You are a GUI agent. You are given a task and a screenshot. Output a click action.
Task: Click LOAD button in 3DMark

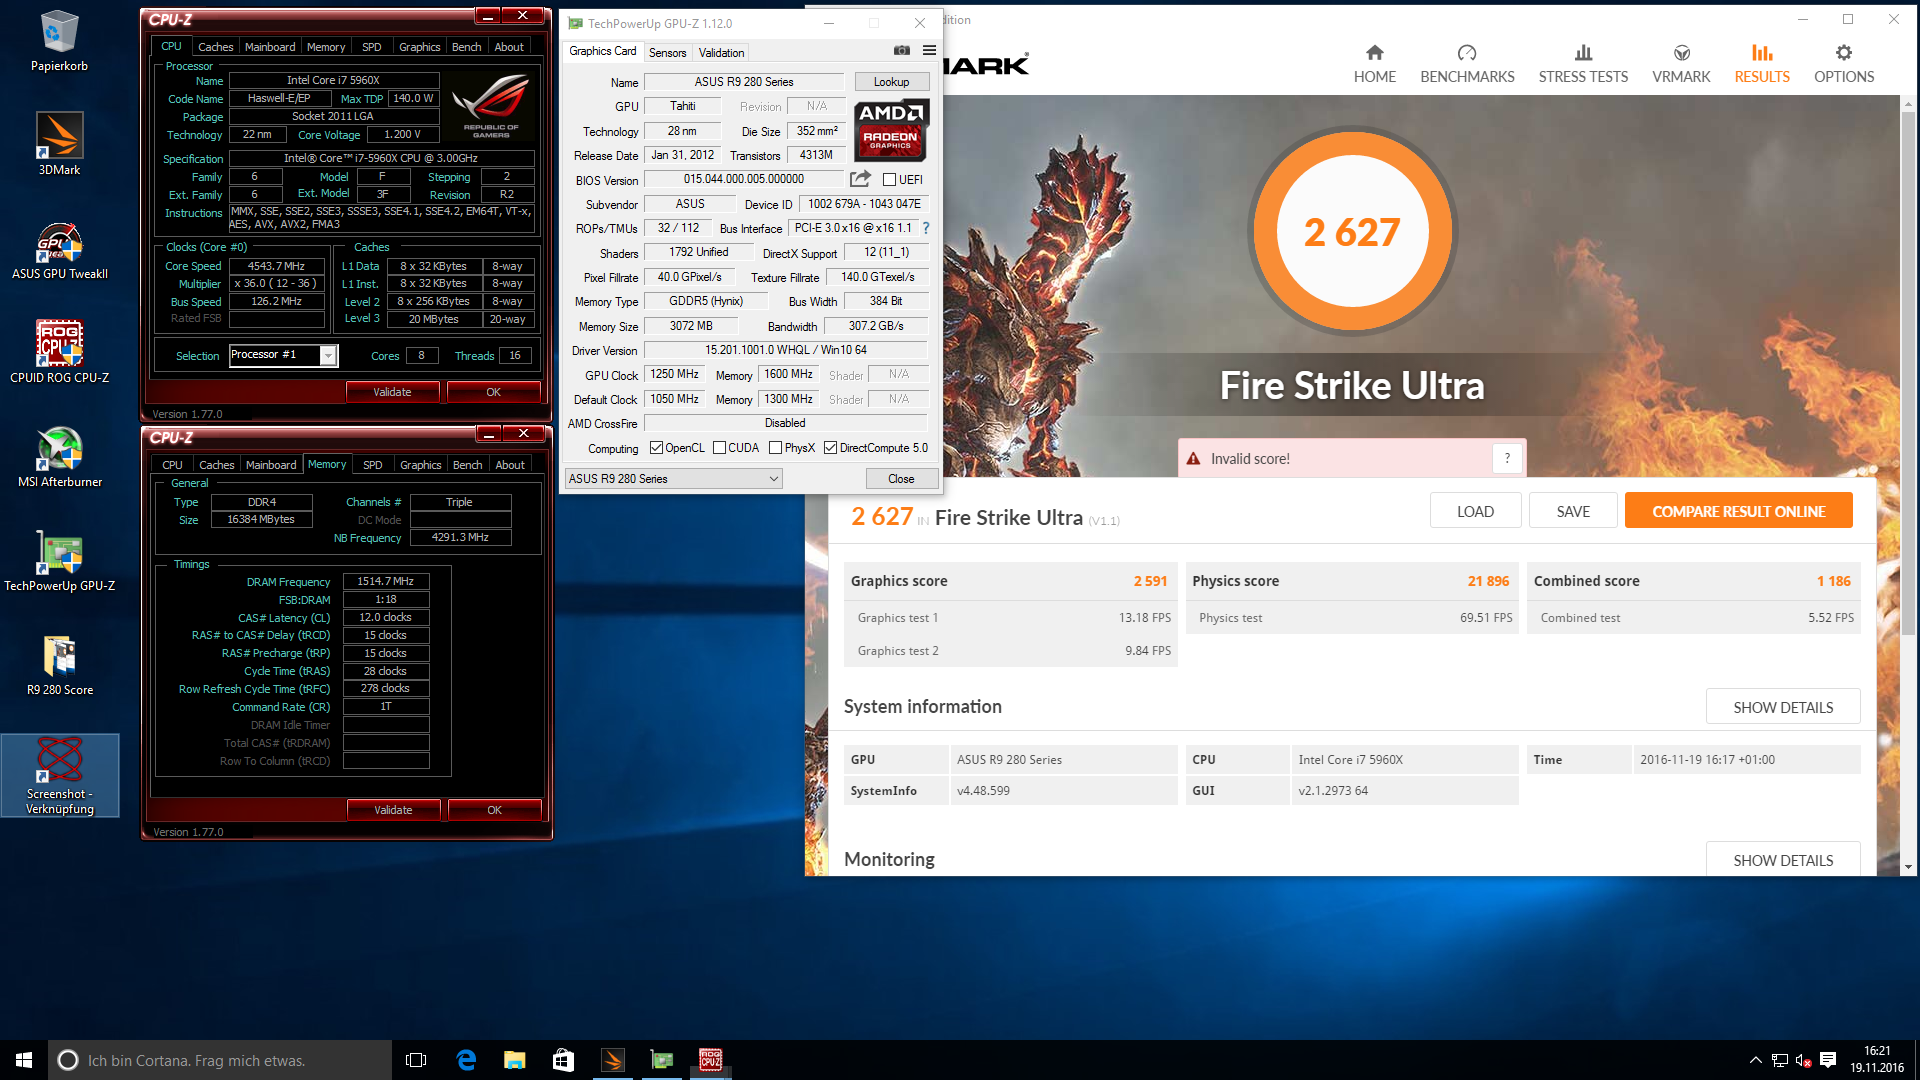pyautogui.click(x=1475, y=511)
